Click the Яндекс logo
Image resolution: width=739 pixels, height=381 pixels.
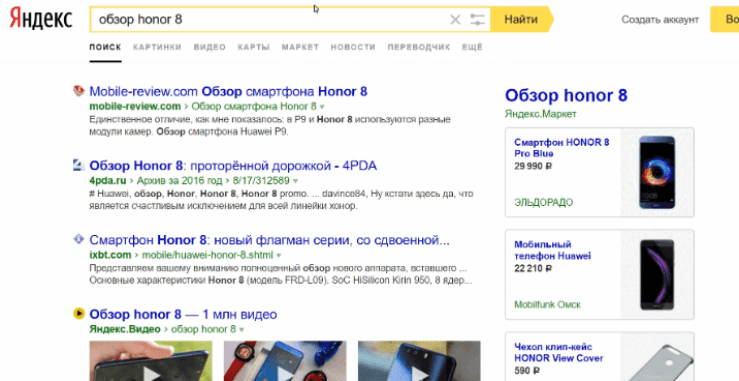(41, 19)
